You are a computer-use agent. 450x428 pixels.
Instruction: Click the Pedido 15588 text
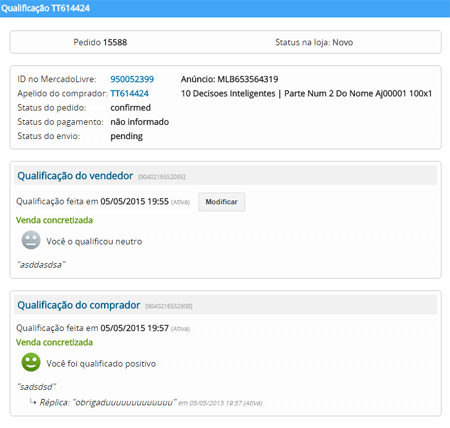pos(100,42)
